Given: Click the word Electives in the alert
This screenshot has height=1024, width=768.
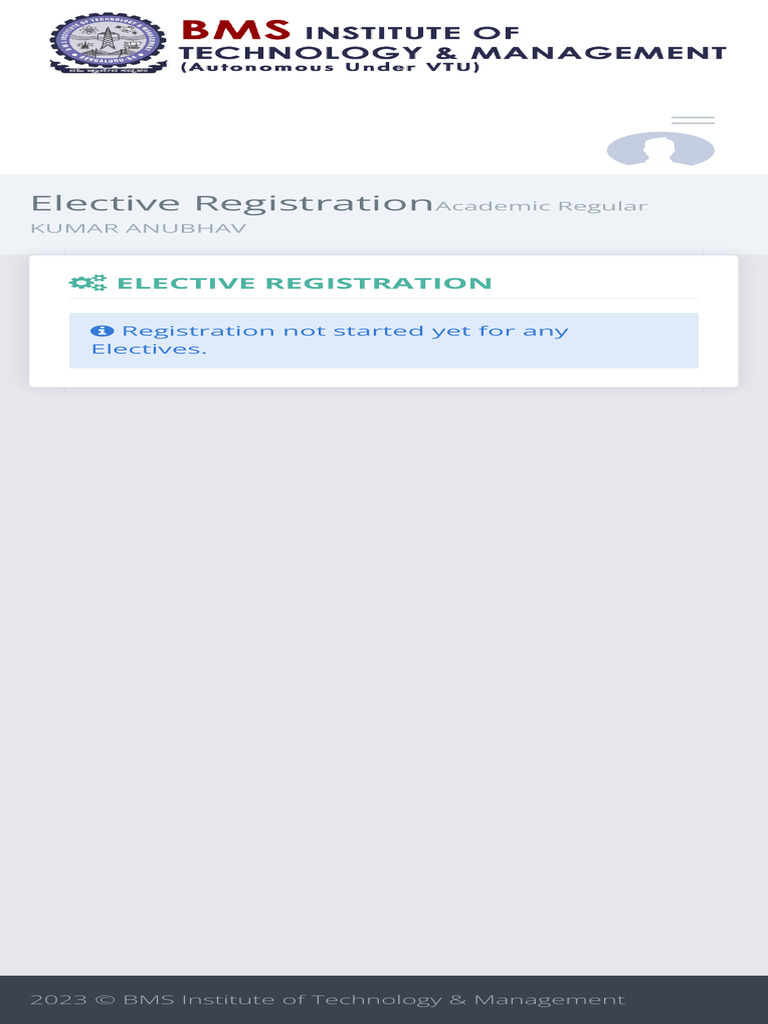Looking at the screenshot, I should coord(148,349).
